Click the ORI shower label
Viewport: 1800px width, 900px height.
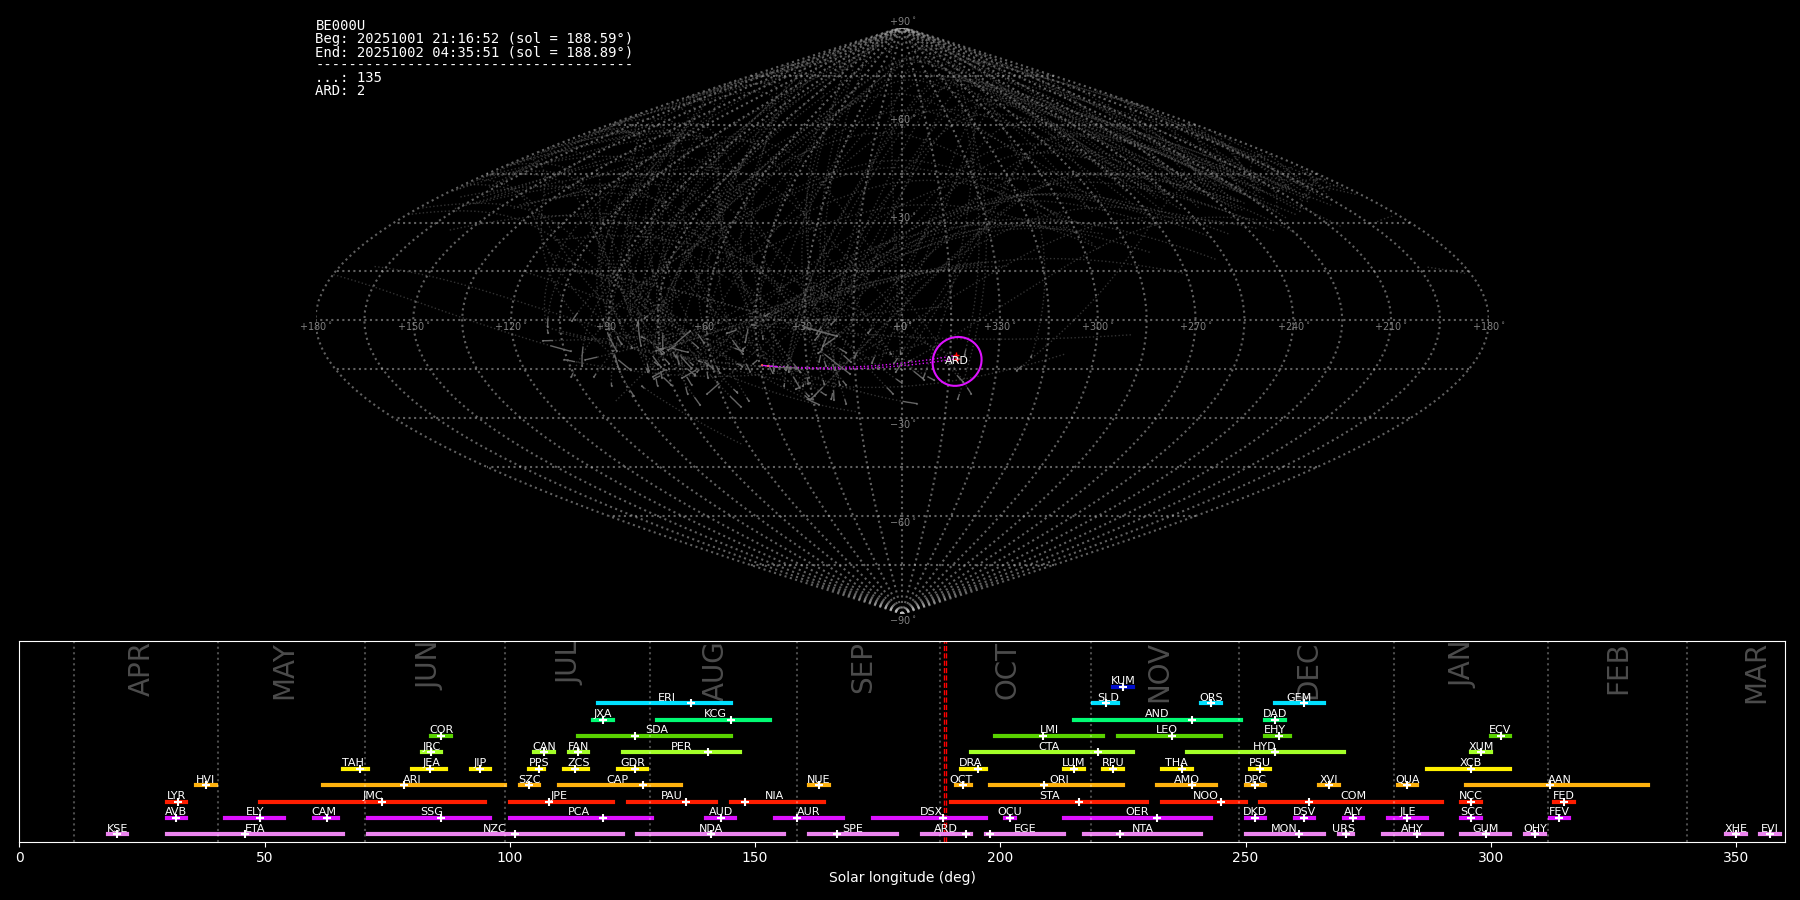1059,780
